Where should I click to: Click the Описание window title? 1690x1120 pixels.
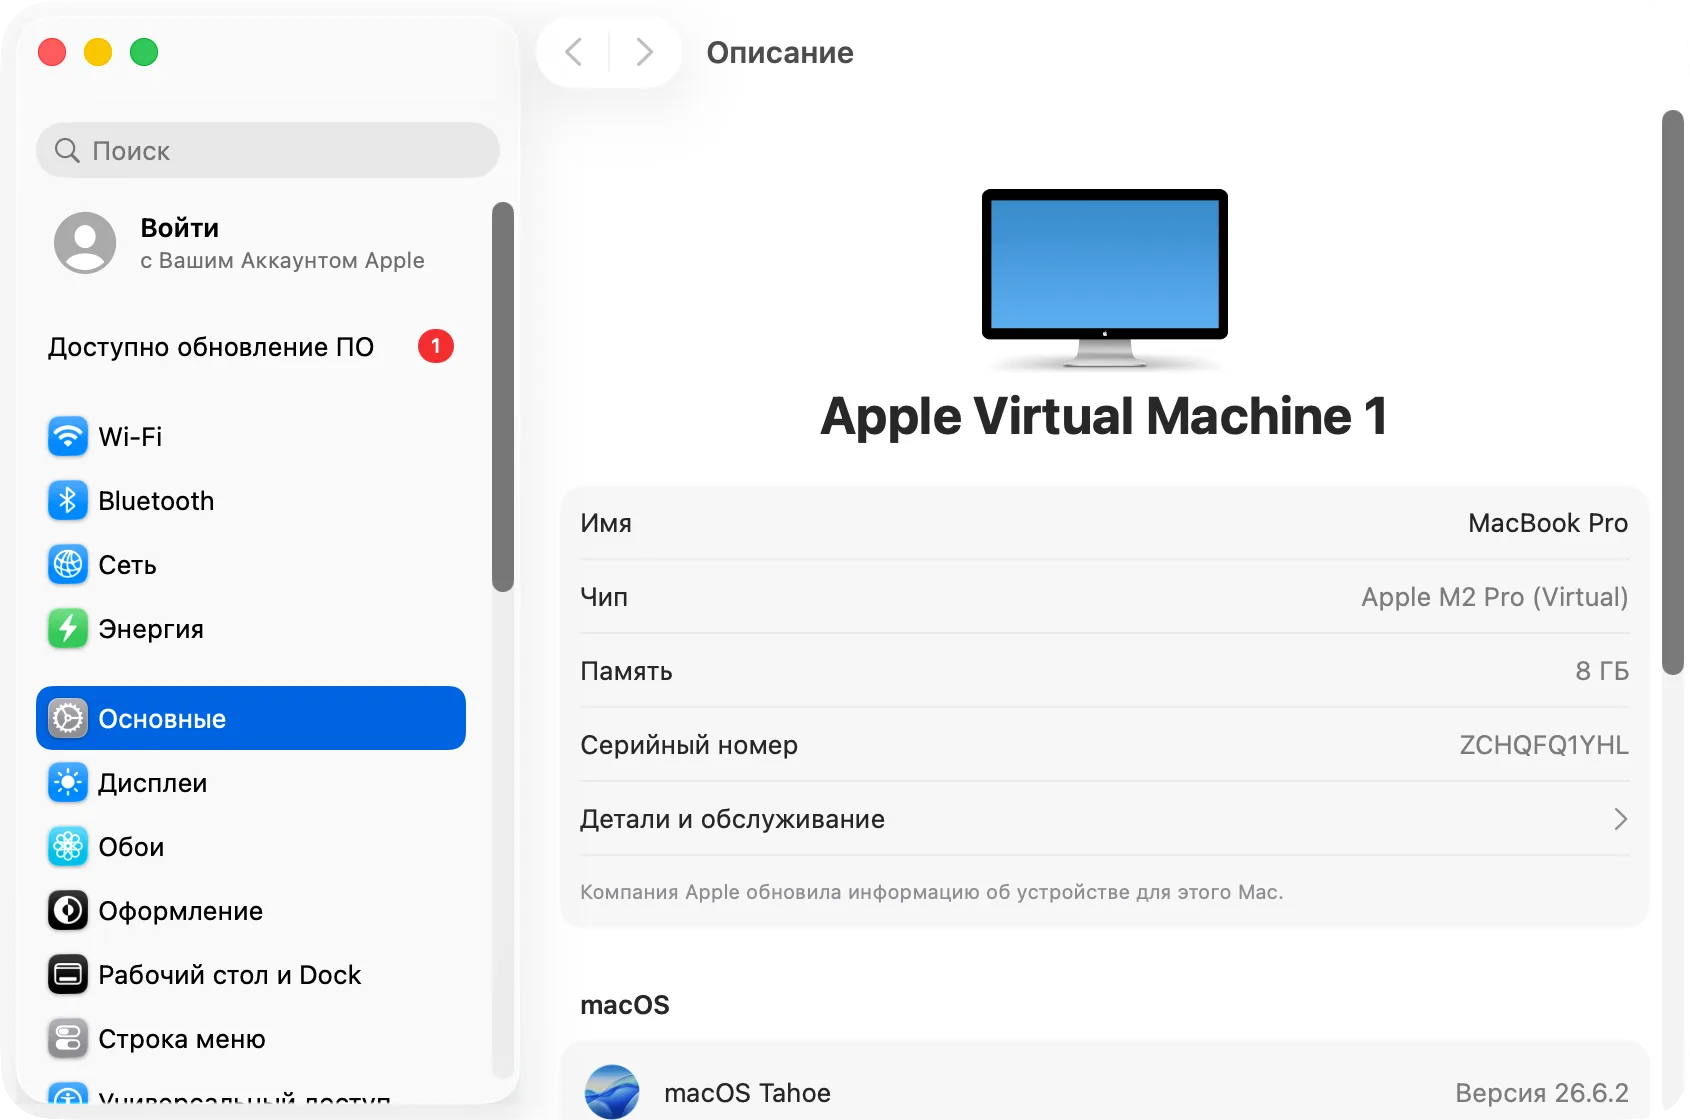(780, 53)
